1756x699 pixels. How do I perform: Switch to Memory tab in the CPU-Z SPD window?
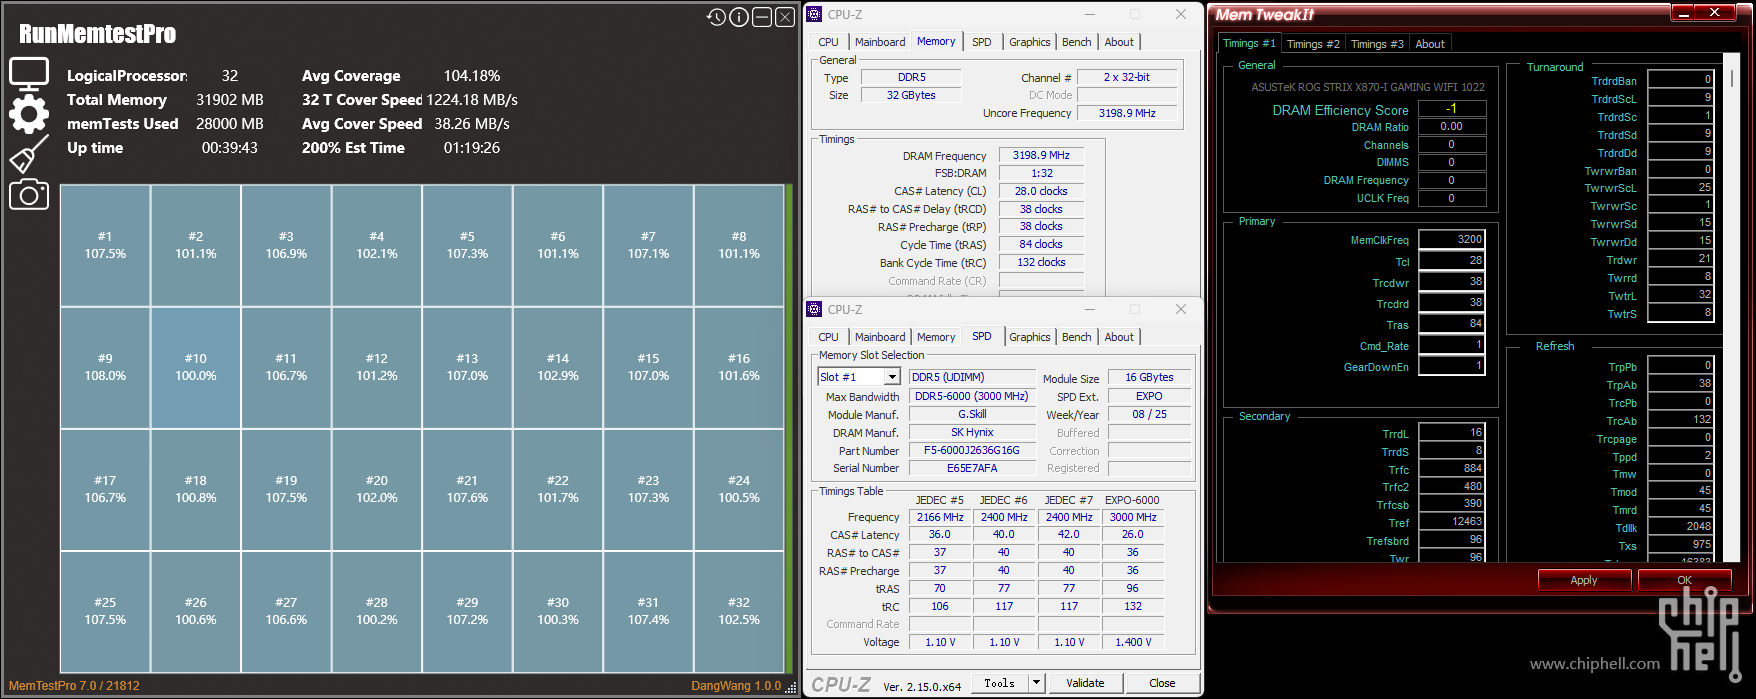coord(936,337)
